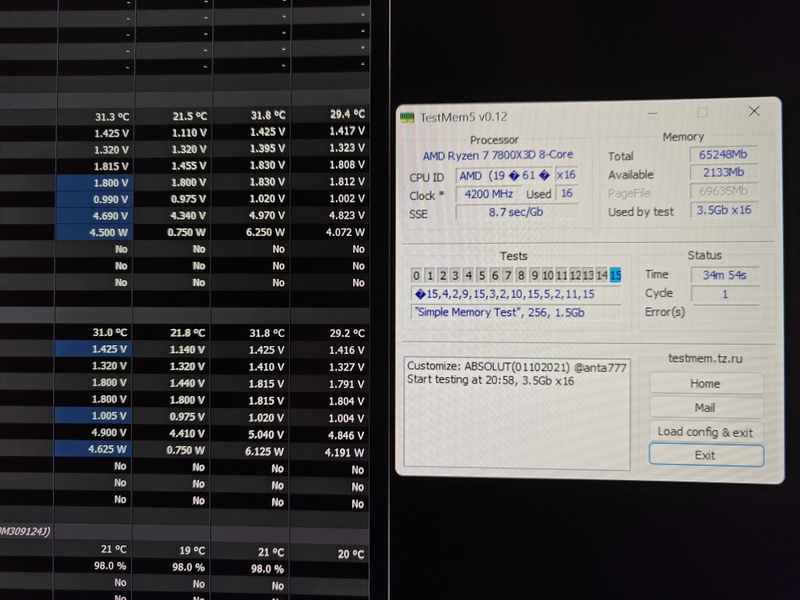The height and width of the screenshot is (600, 800).
Task: Select test box 4 in the Tests row
Action: (x=468, y=276)
